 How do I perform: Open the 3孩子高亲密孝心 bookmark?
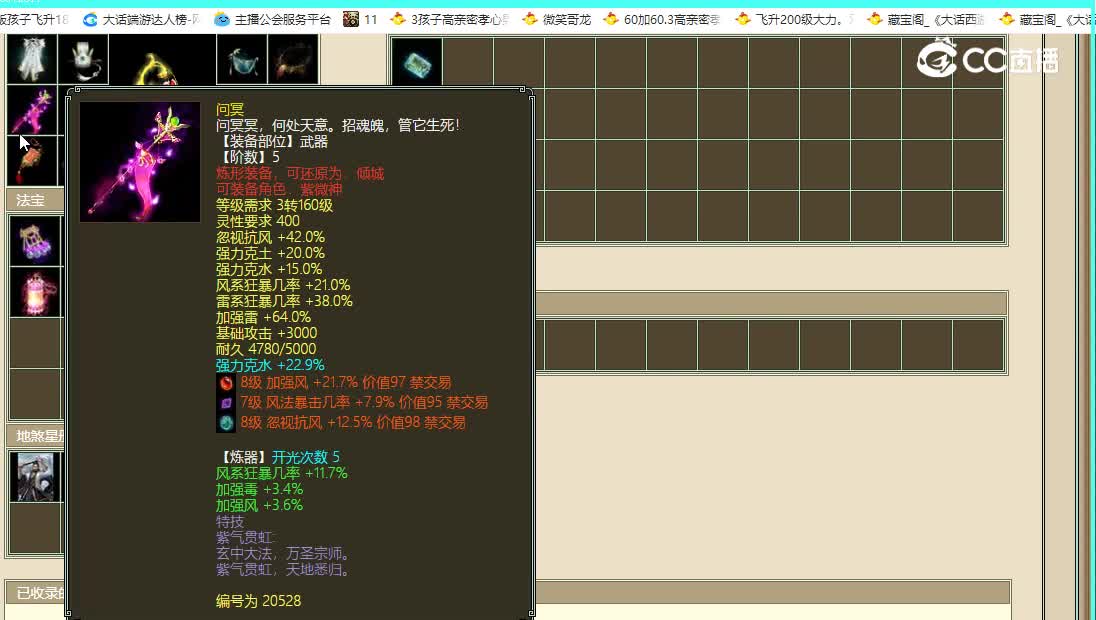pos(450,20)
